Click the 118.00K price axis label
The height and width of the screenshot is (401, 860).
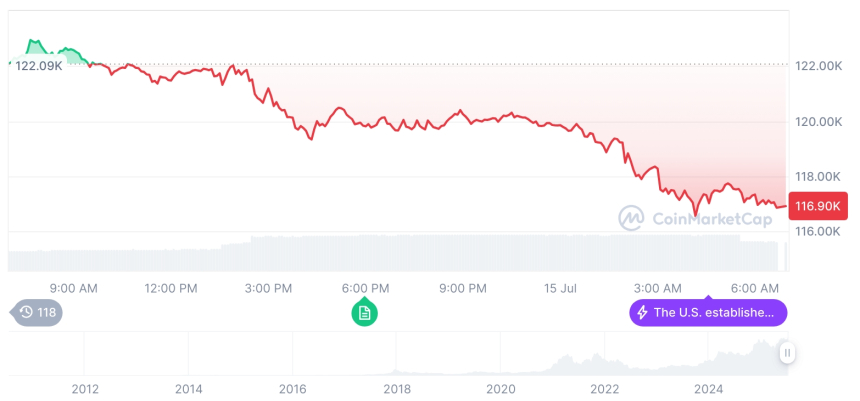click(818, 177)
